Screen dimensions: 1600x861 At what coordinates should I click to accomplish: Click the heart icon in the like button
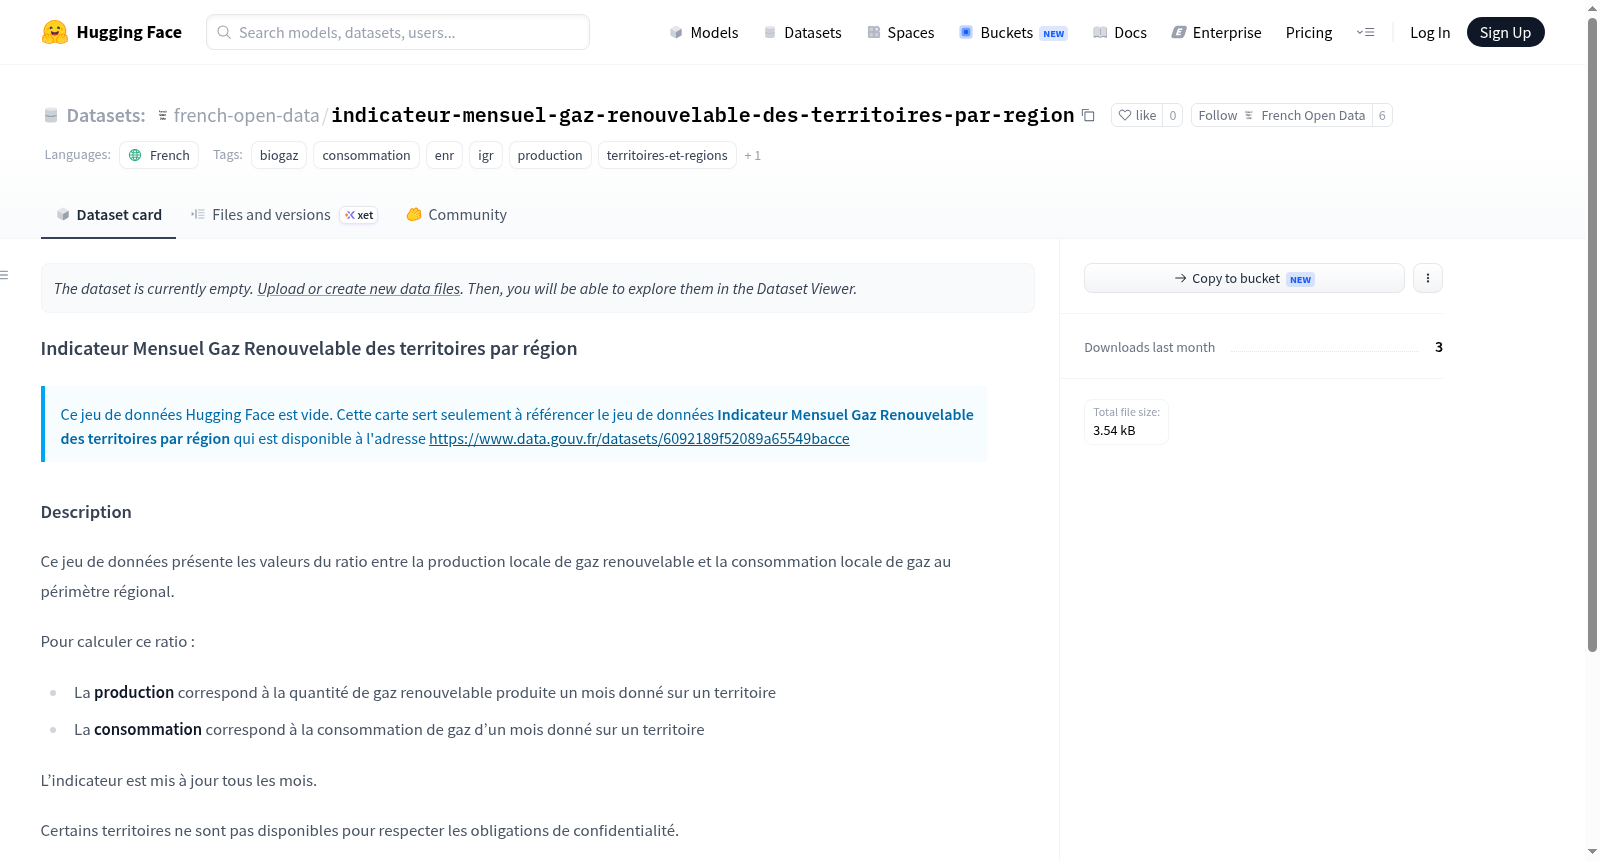click(x=1125, y=115)
